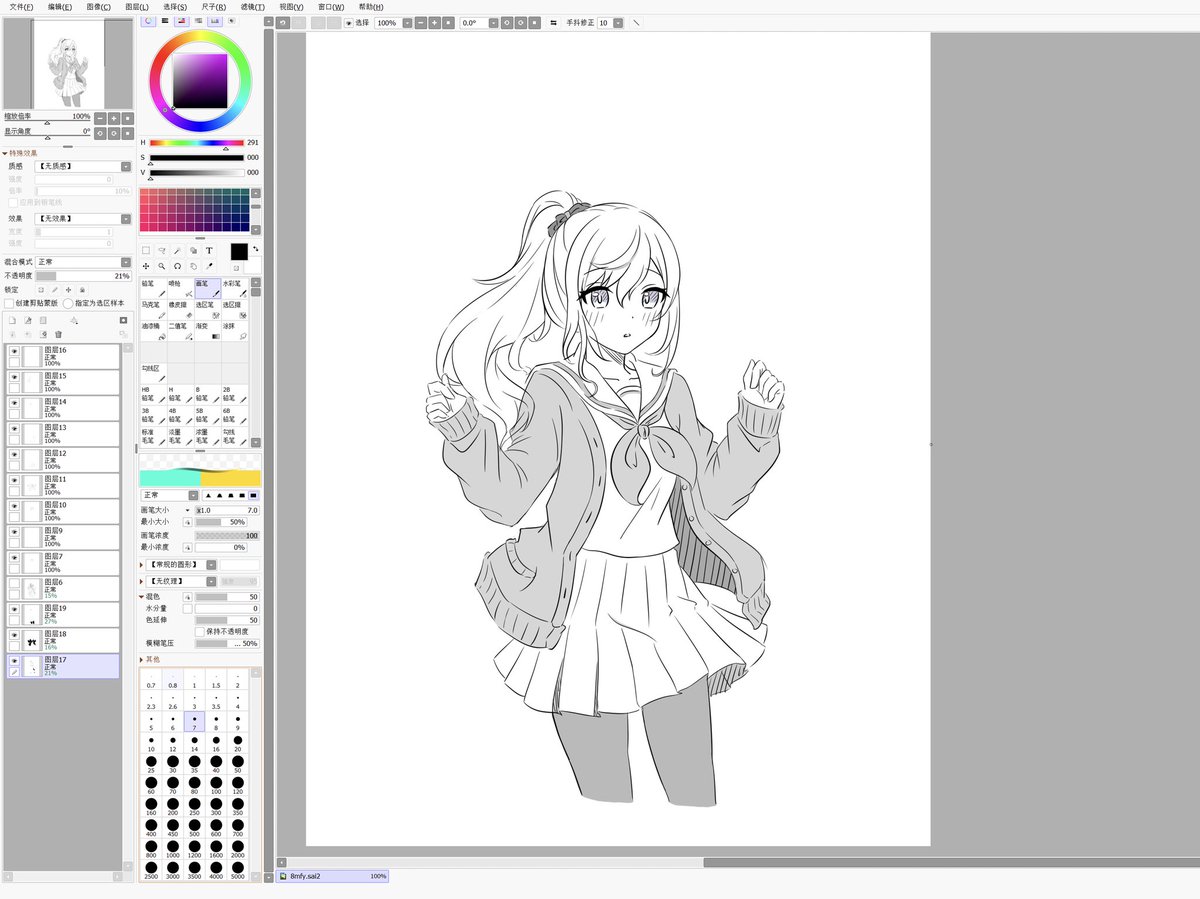
Task: Enable the 创建剪贴蒙版 checkbox
Action: [x=9, y=303]
